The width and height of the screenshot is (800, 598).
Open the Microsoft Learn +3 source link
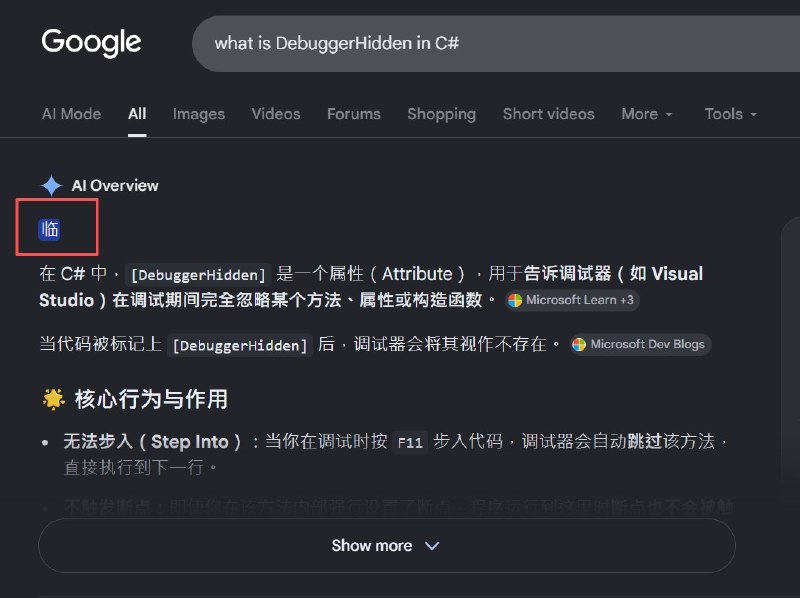572,300
